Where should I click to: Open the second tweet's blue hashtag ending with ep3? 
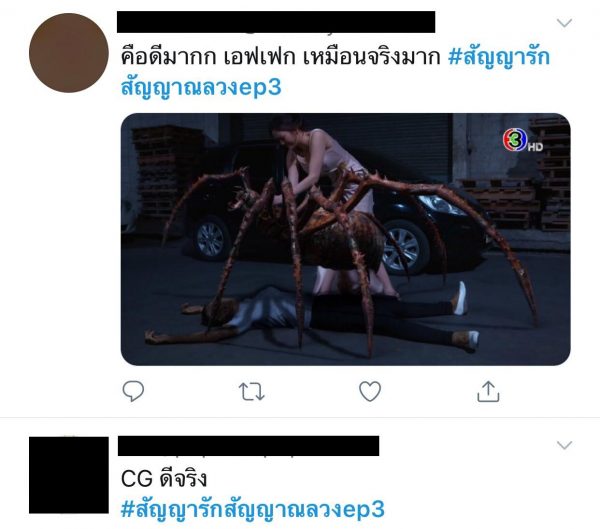pyautogui.click(x=253, y=509)
